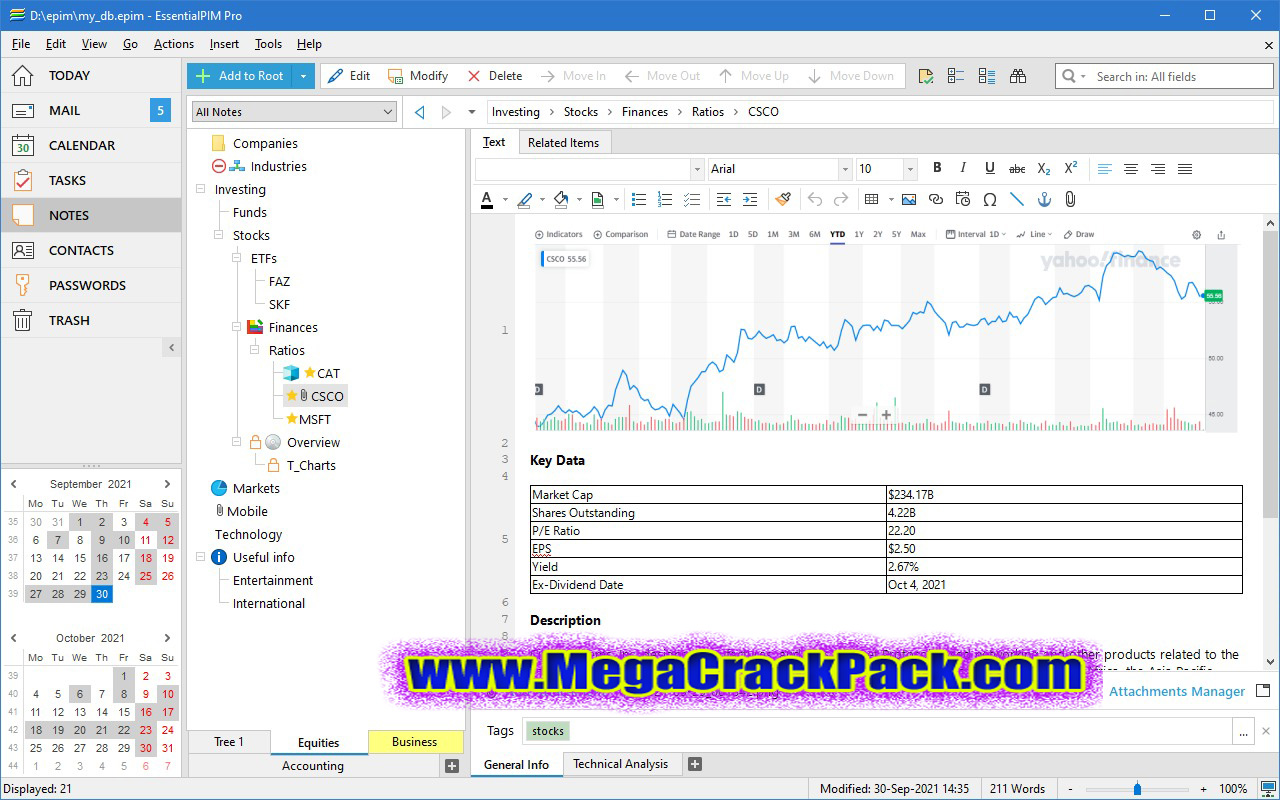
Task: Open the PASSWORDS module
Action: (91, 285)
